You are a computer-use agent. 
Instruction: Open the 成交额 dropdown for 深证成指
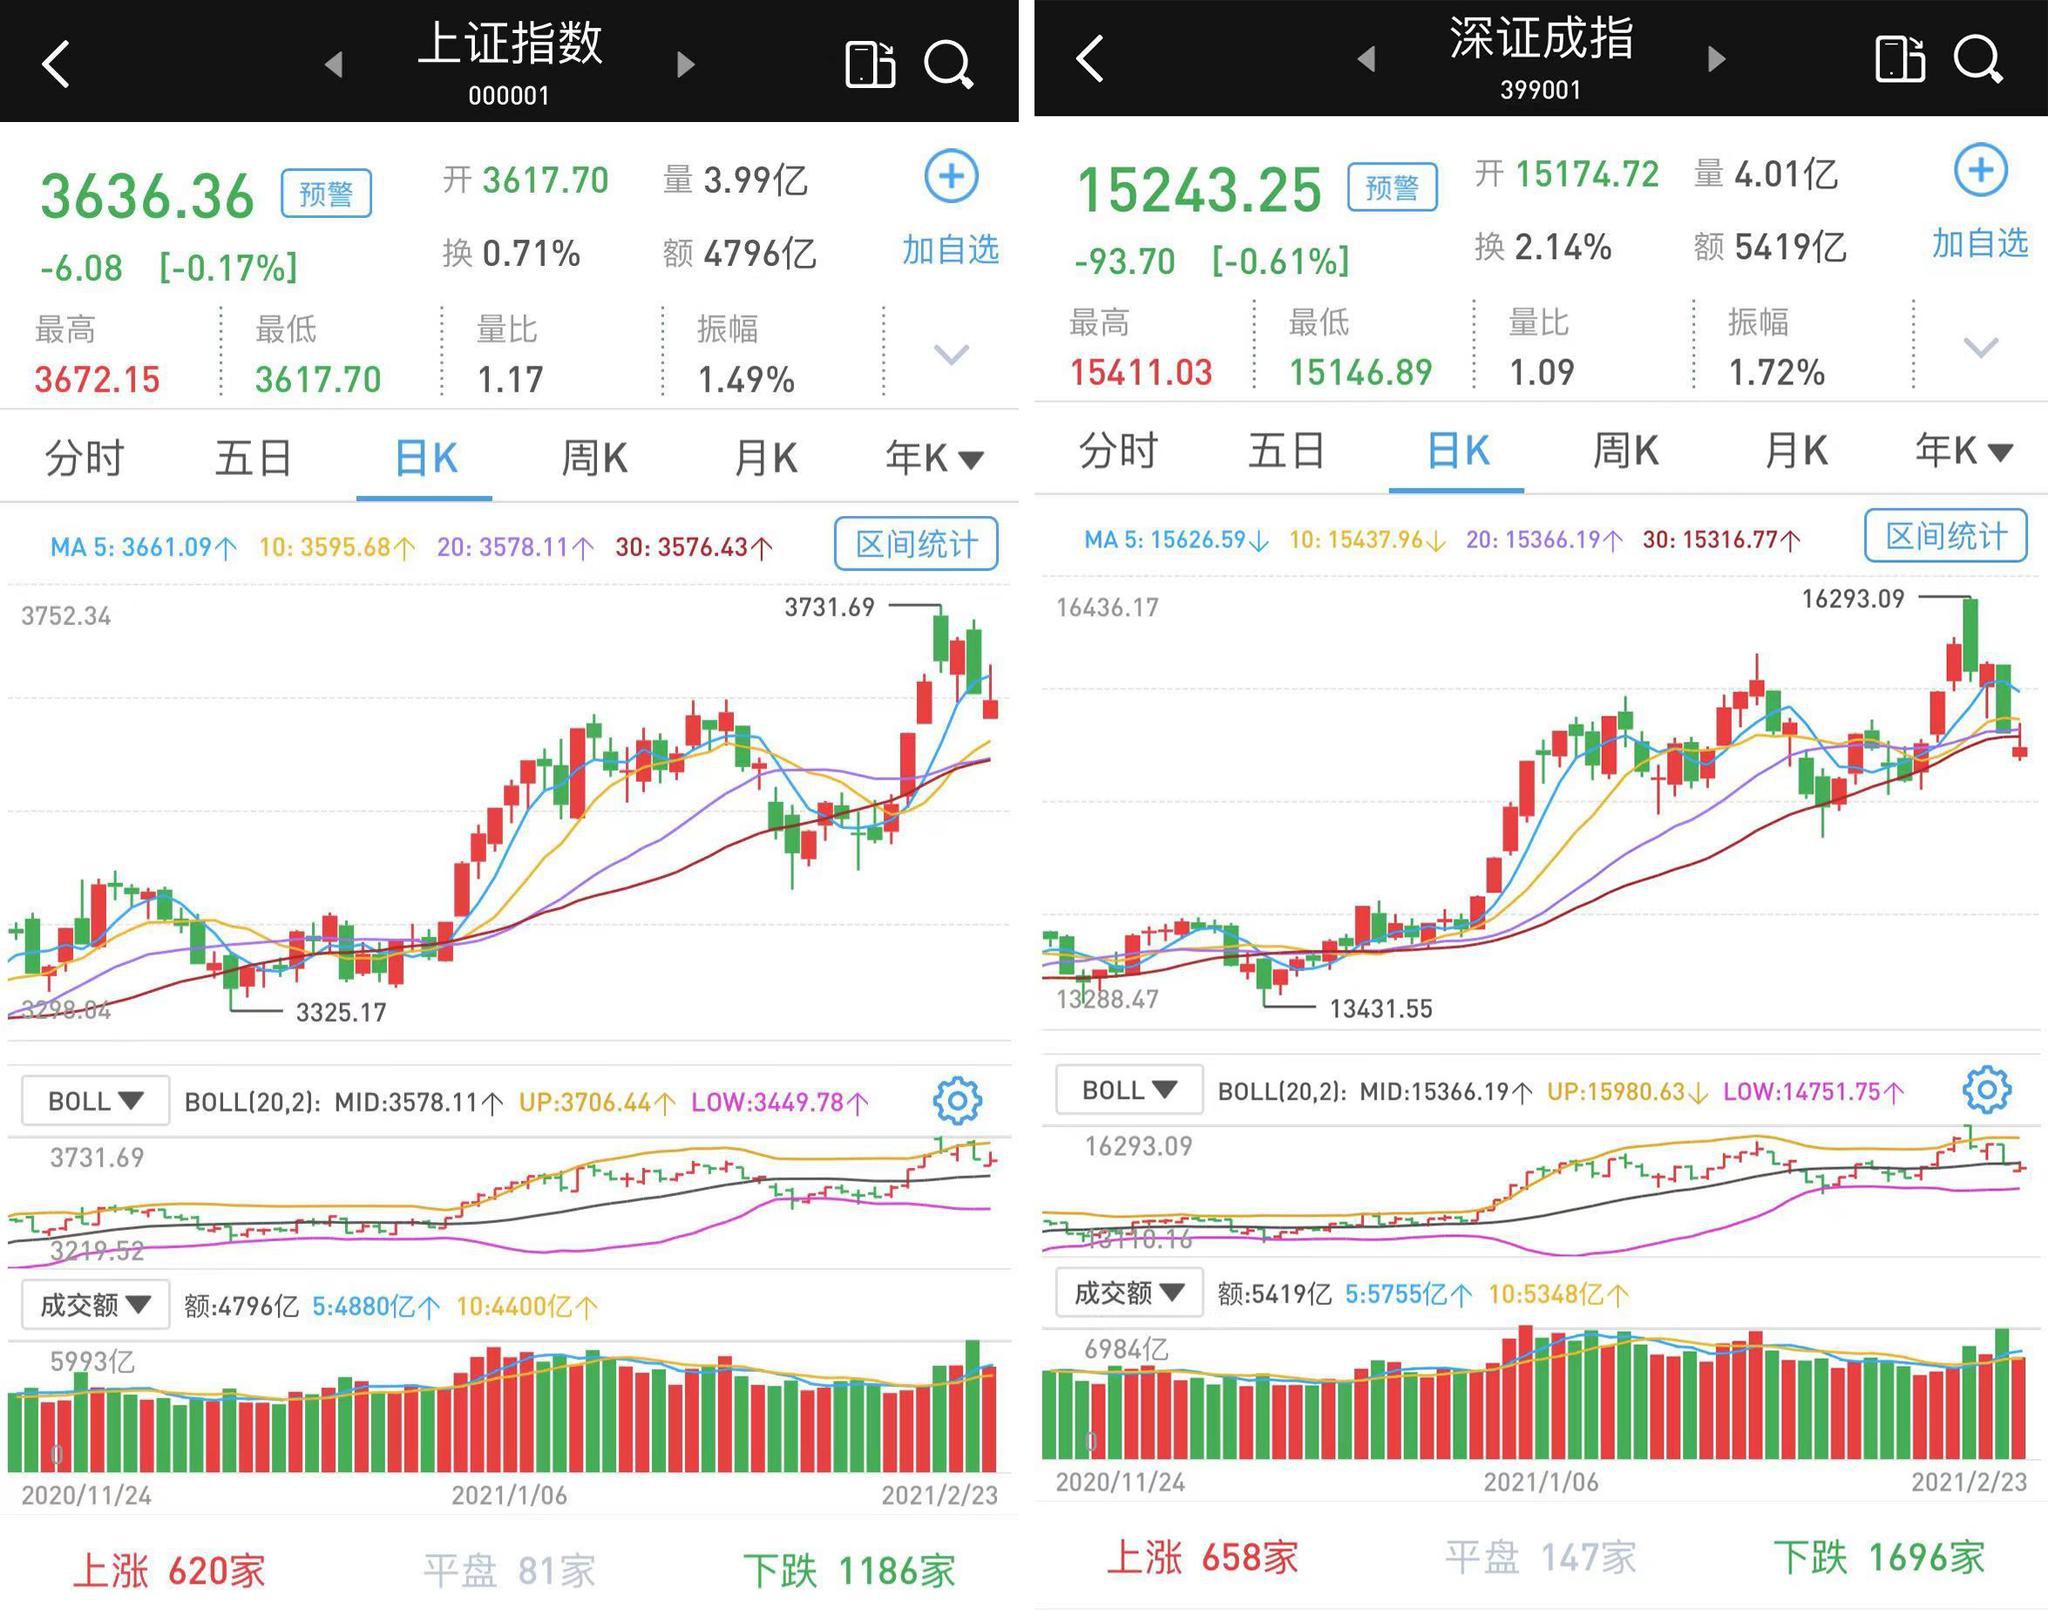click(x=1129, y=1292)
